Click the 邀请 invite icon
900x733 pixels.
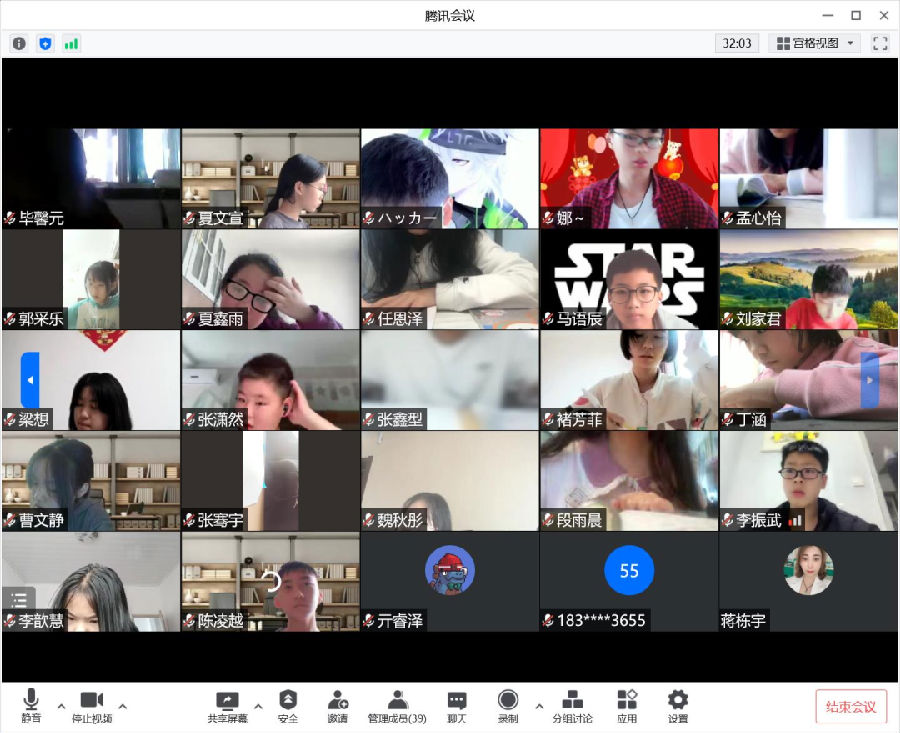point(338,705)
